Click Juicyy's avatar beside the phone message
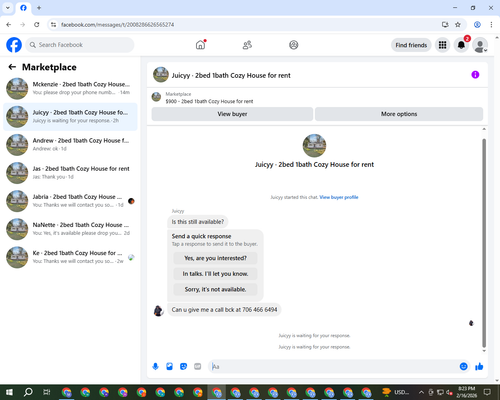Viewport: 500px width, 400px height. 158,310
